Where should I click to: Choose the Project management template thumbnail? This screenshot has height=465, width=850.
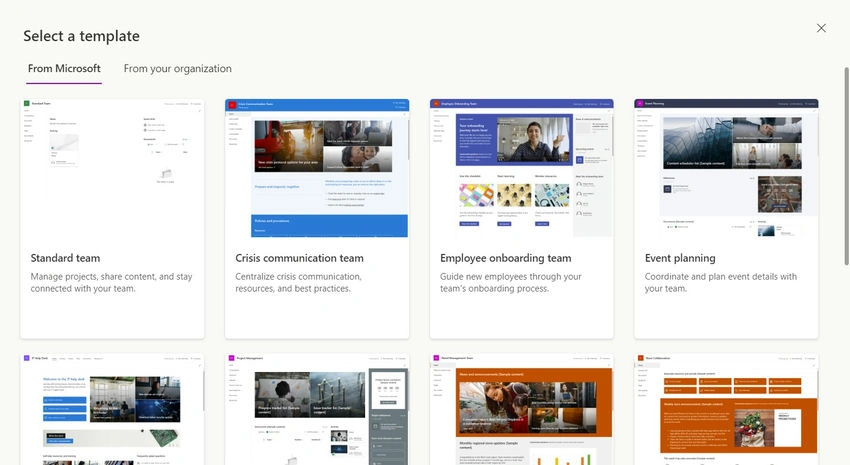pyautogui.click(x=317, y=409)
